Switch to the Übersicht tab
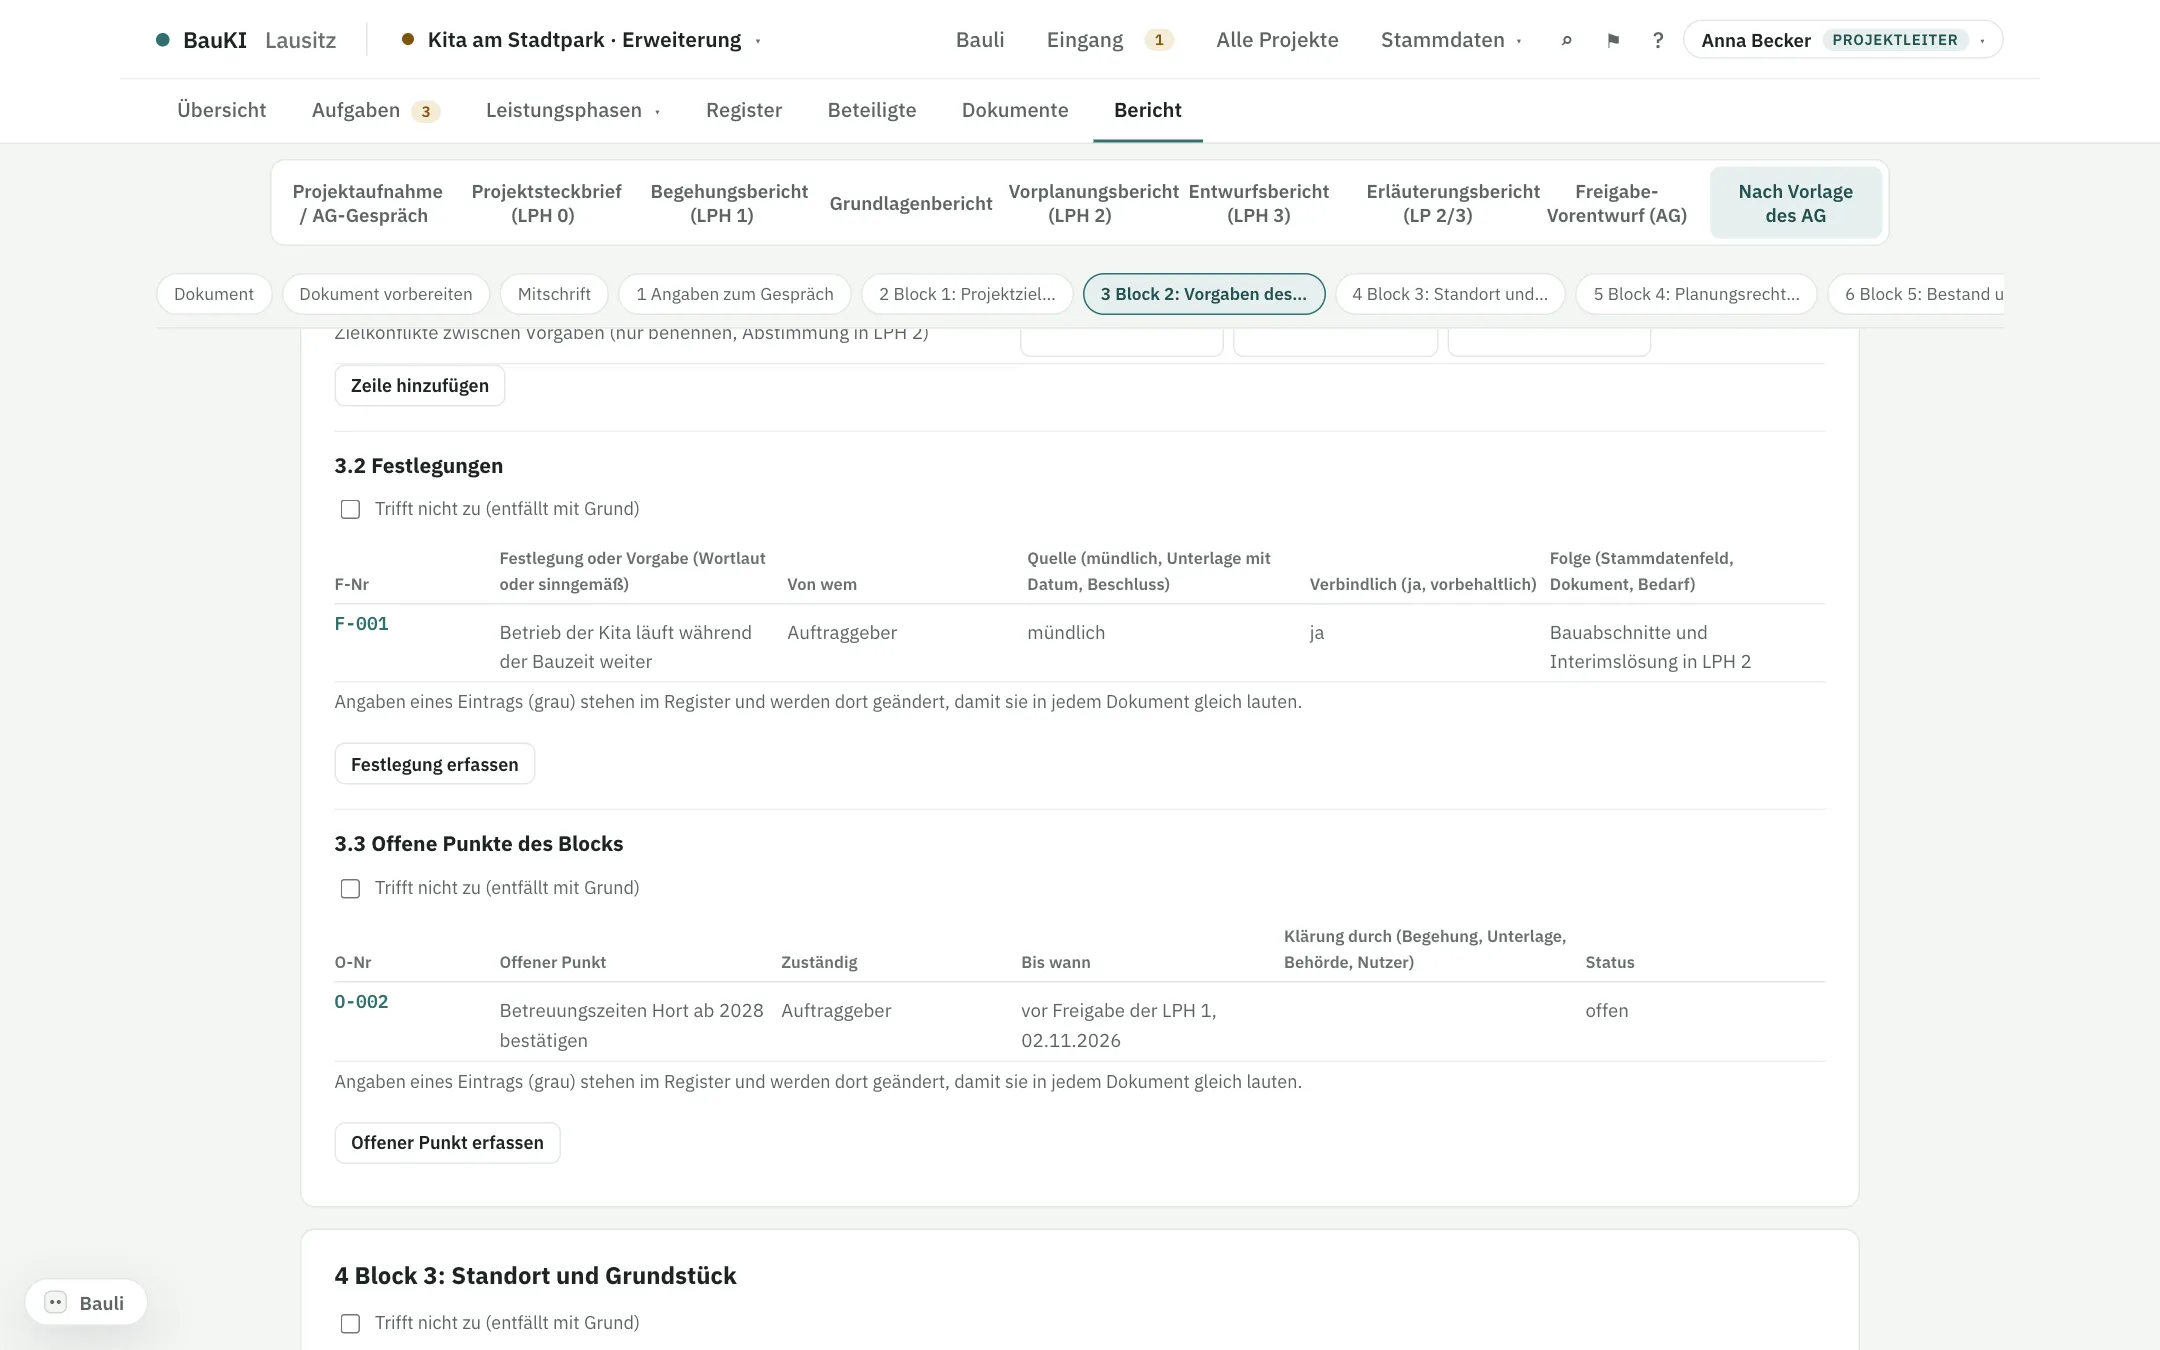The width and height of the screenshot is (2160, 1350). coord(221,110)
